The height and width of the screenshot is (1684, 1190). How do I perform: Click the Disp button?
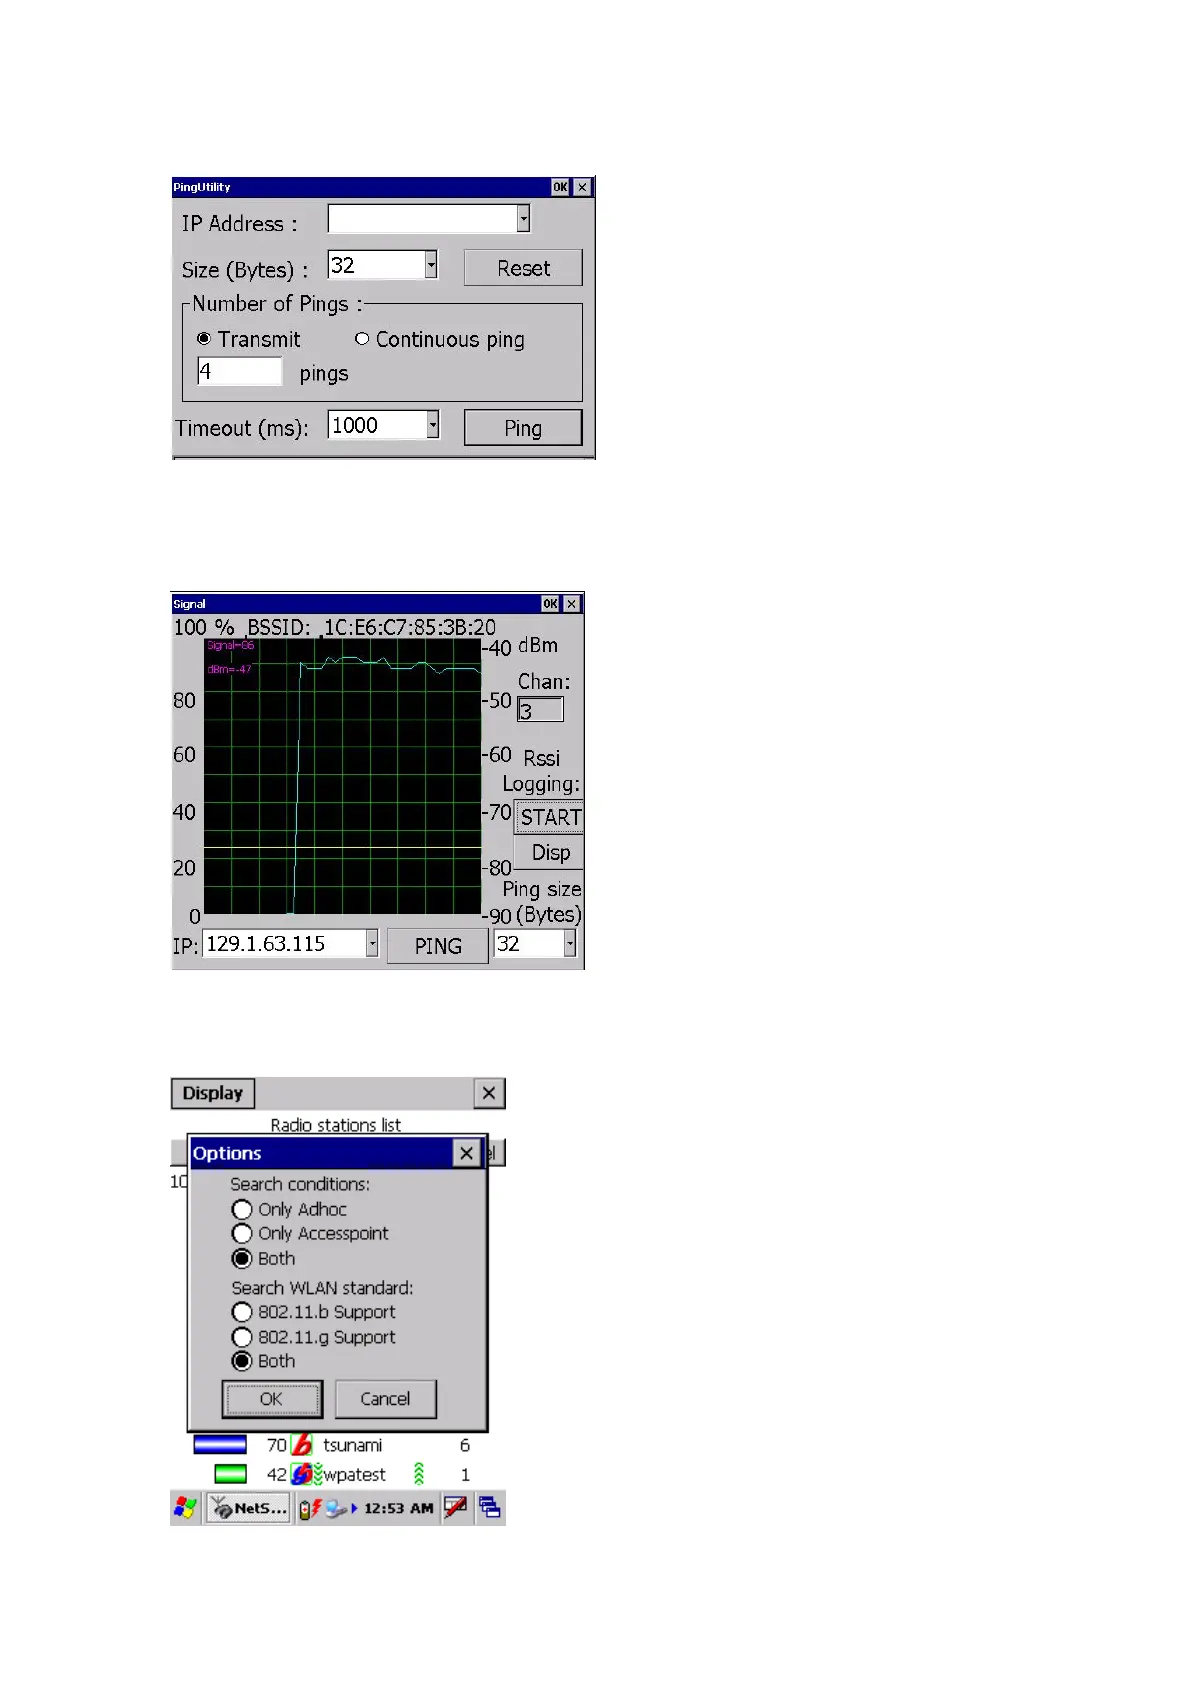click(x=549, y=853)
